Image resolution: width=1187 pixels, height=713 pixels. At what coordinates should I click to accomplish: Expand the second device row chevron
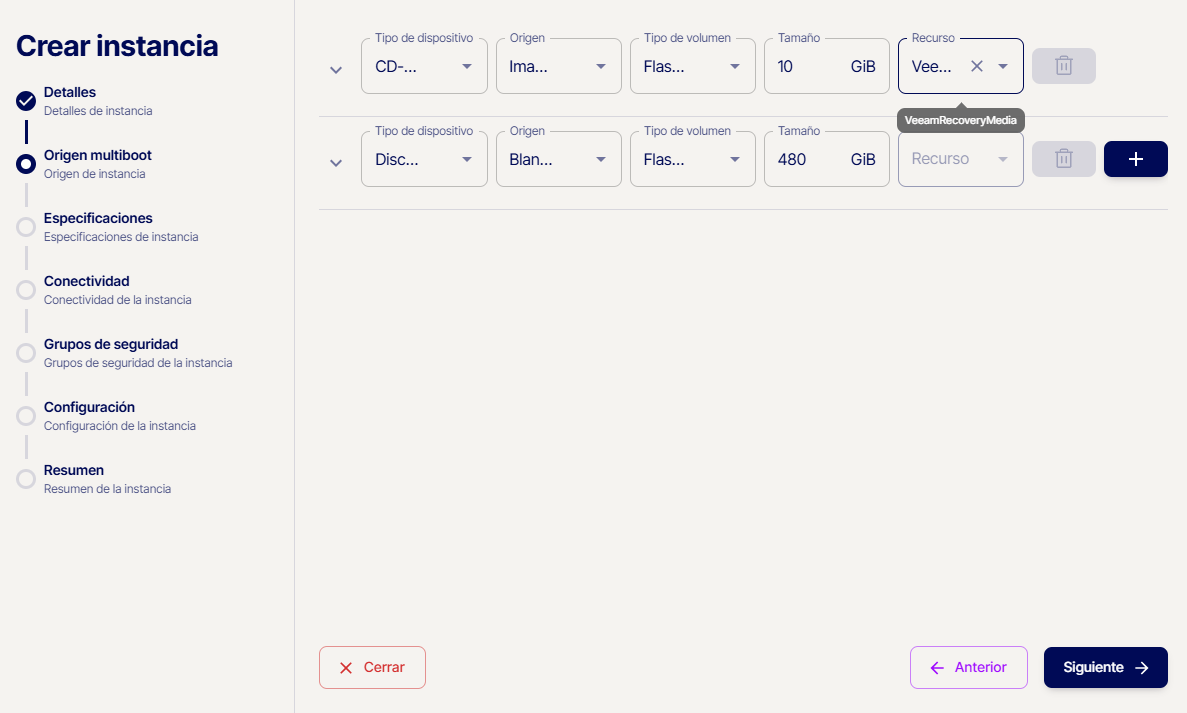(336, 163)
